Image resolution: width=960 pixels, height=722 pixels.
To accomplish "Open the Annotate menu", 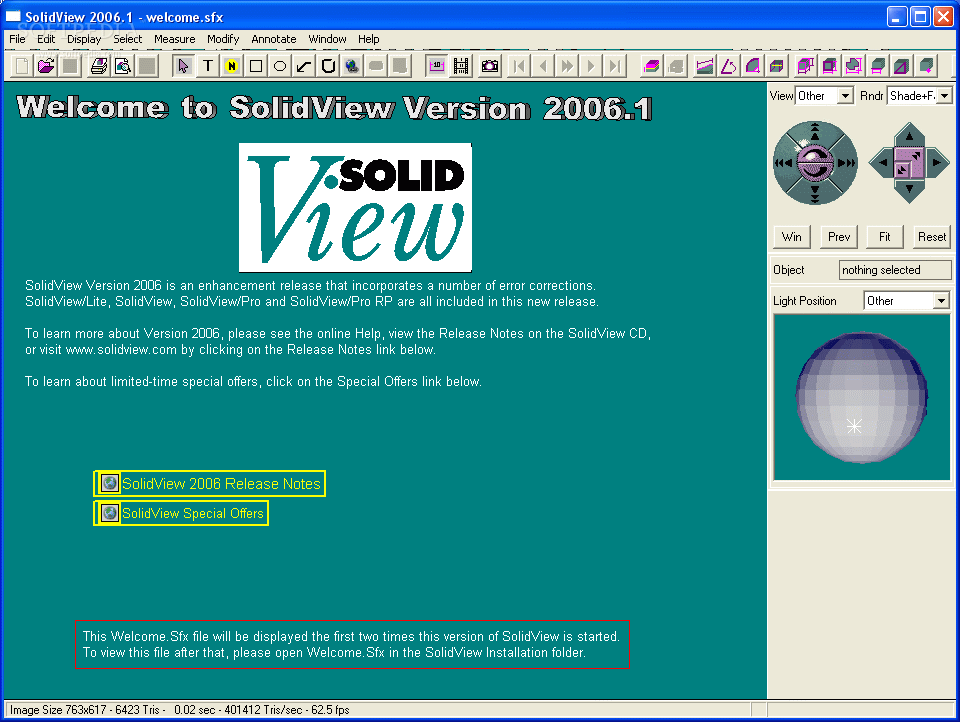I will pos(274,39).
